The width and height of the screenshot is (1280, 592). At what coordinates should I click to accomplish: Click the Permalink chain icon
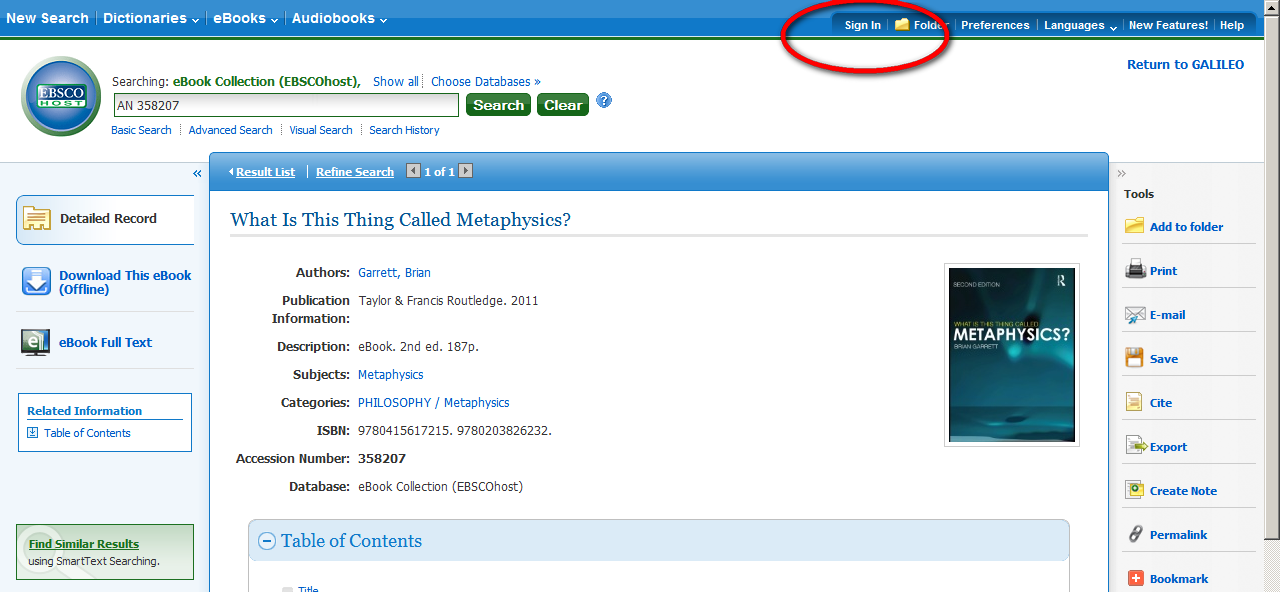click(x=1135, y=534)
